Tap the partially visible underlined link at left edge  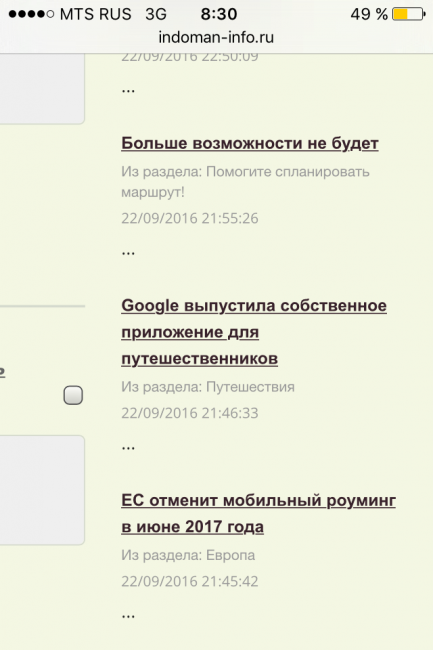tap(2, 371)
